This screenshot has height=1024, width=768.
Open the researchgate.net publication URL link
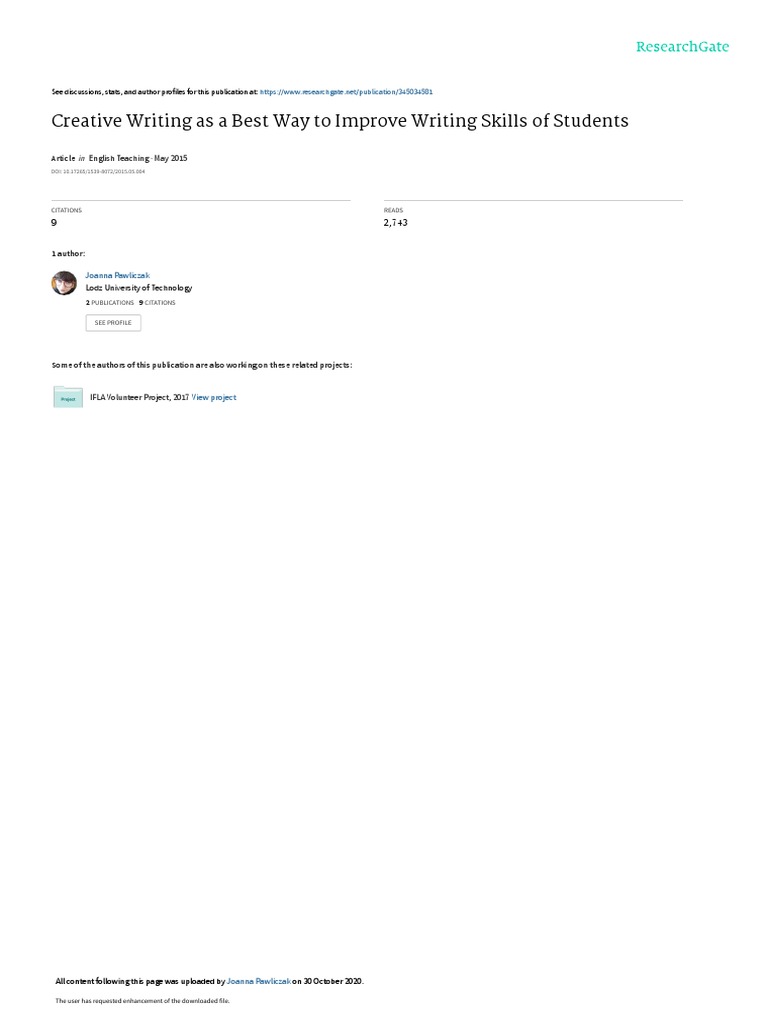[346, 92]
